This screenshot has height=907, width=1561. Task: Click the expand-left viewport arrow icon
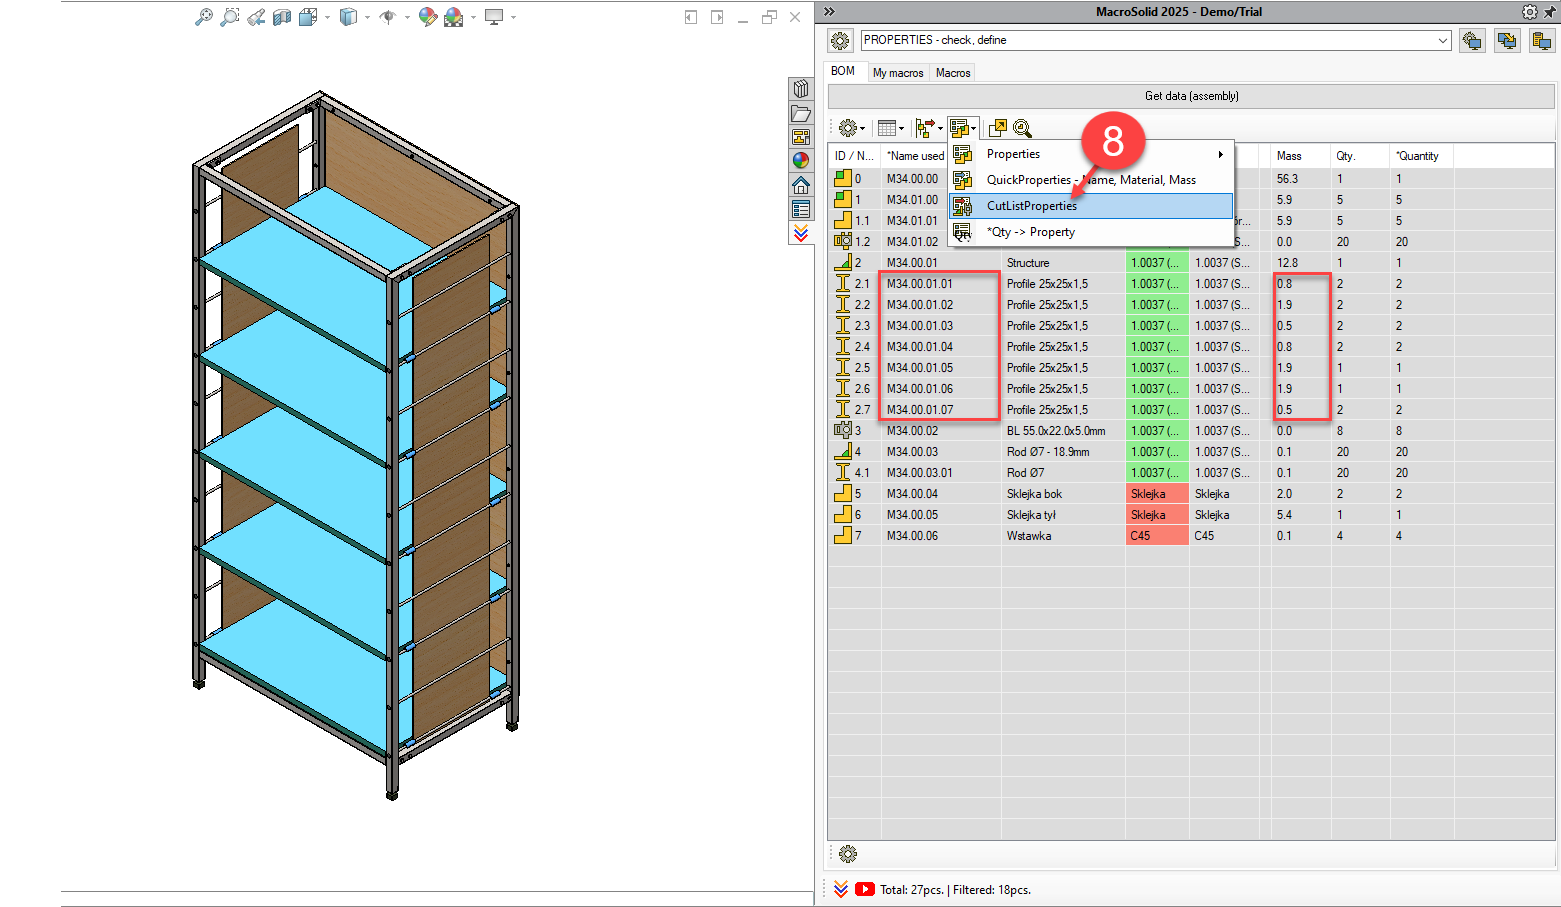coord(691,17)
